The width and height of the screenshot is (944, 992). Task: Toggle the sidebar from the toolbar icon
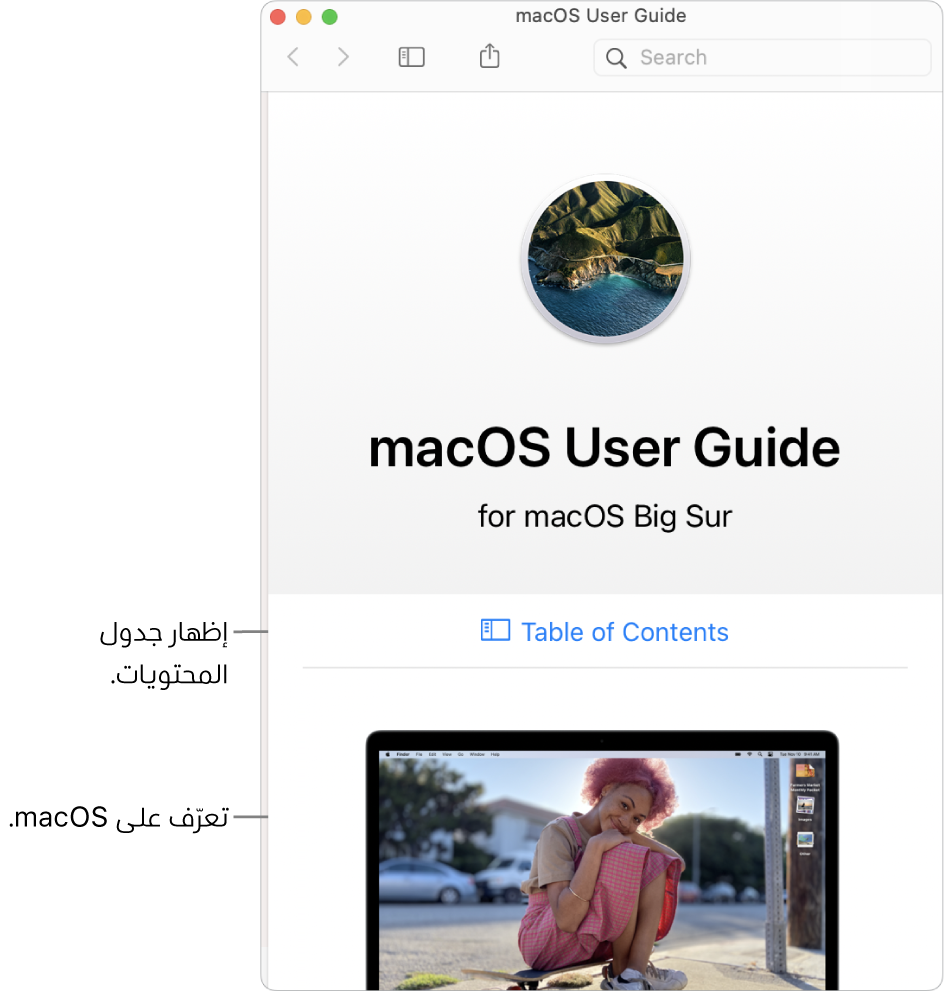(411, 57)
